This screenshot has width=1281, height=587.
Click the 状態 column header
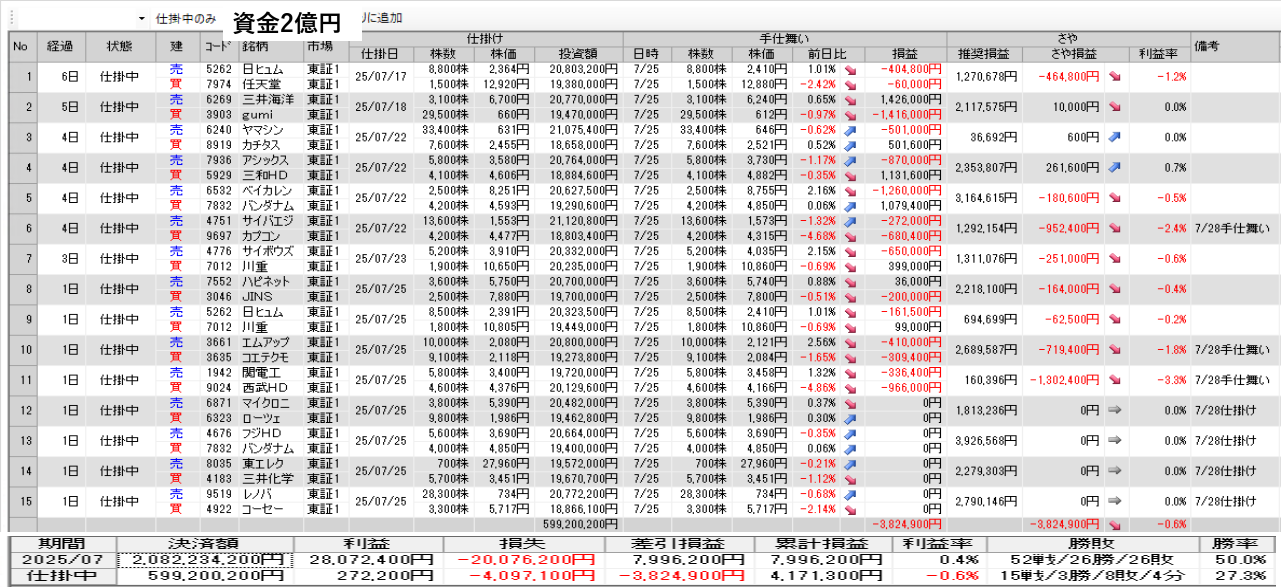point(120,46)
